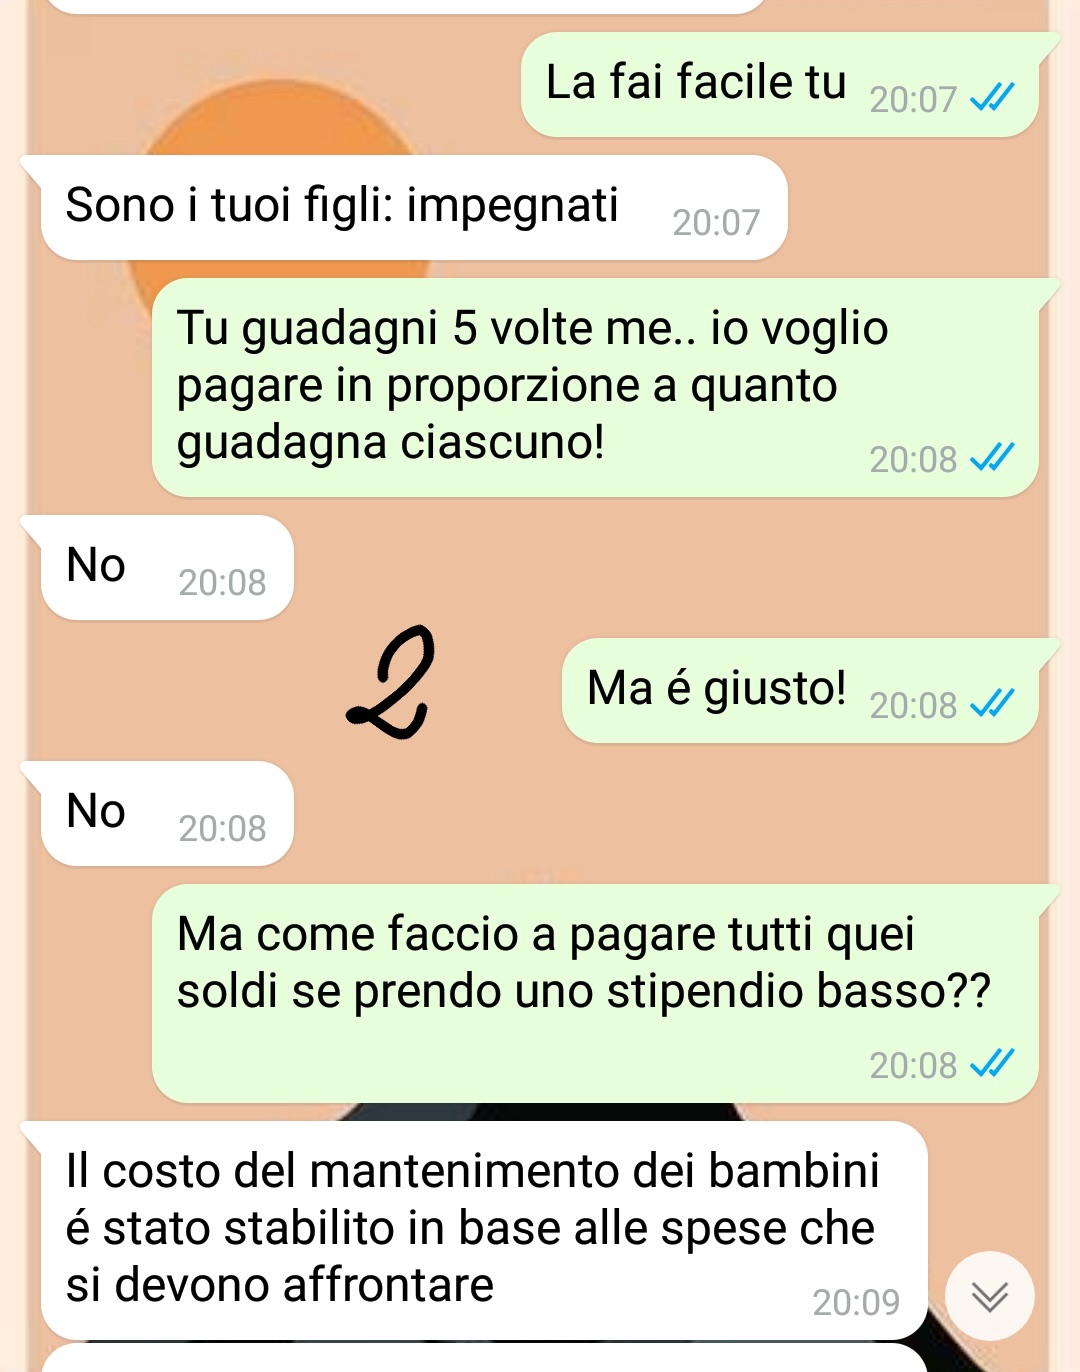Tap the partially visible bubble at top

(x=405, y=6)
